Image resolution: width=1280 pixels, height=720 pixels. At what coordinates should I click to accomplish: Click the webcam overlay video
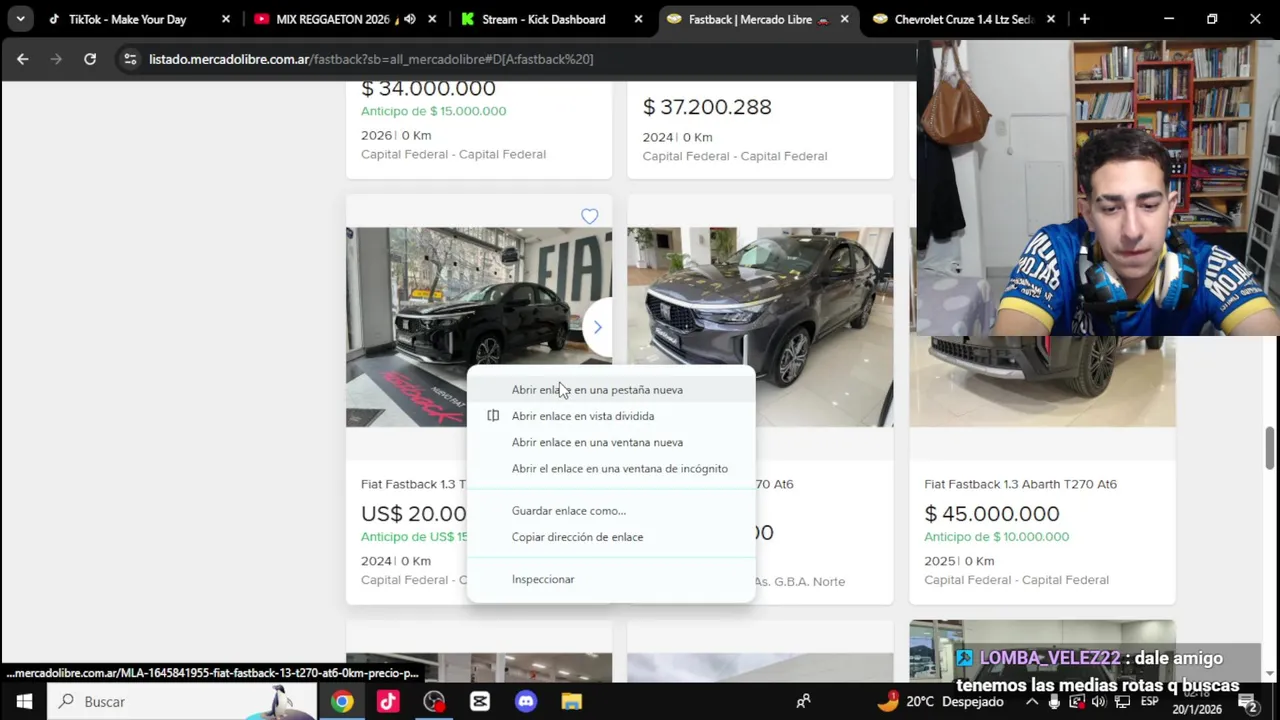coord(1098,188)
